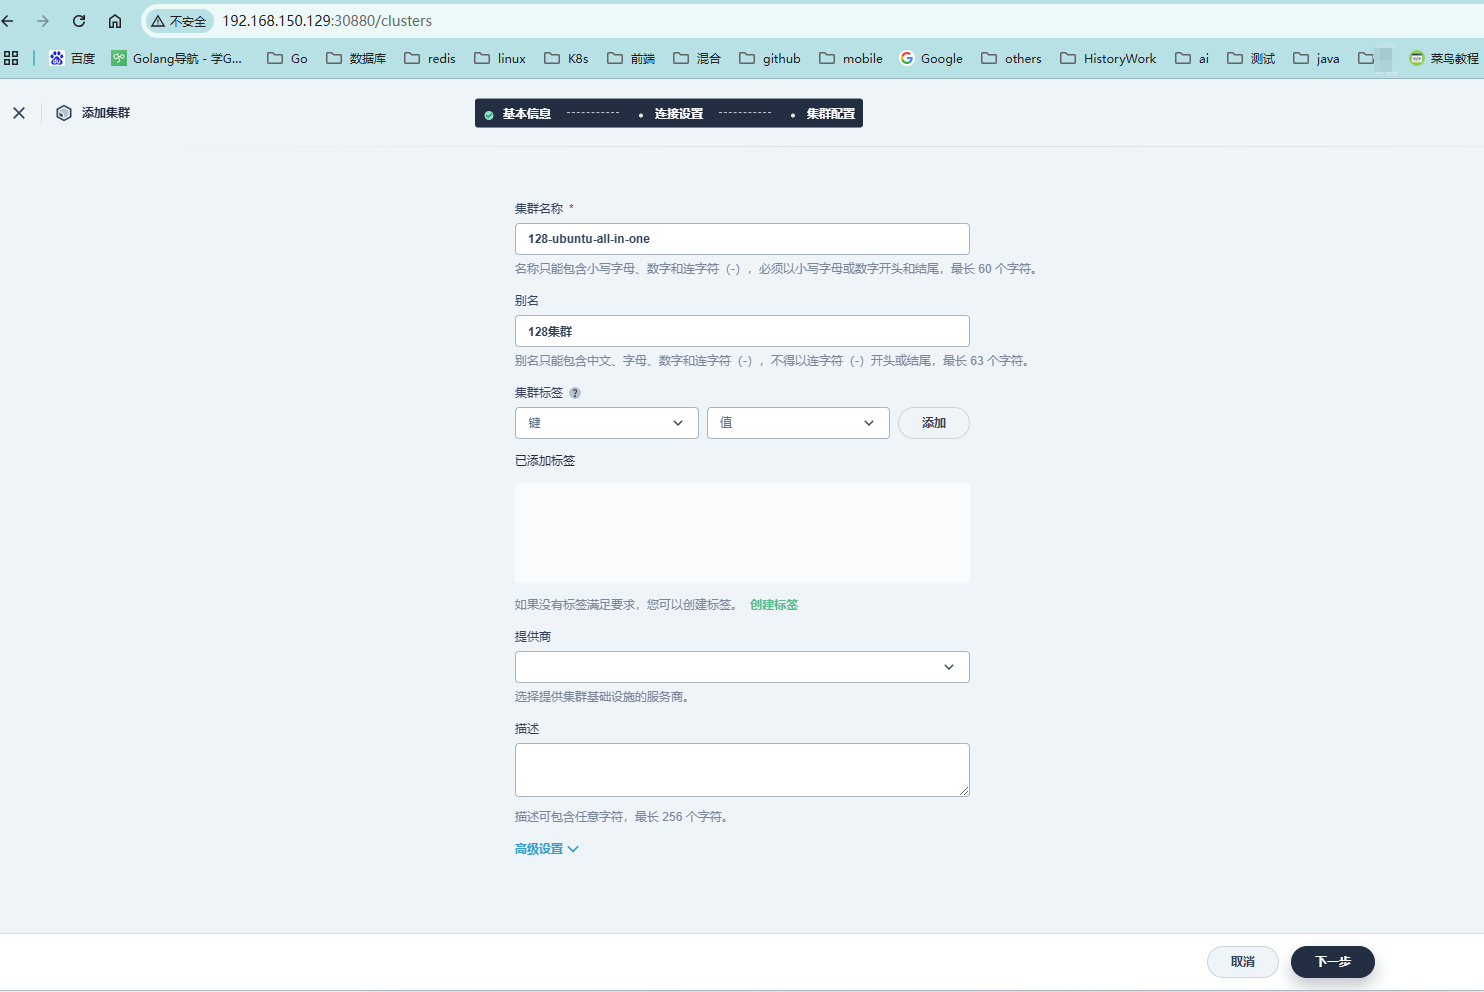Select the 基本信息 step
The width and height of the screenshot is (1484, 992).
click(x=526, y=114)
